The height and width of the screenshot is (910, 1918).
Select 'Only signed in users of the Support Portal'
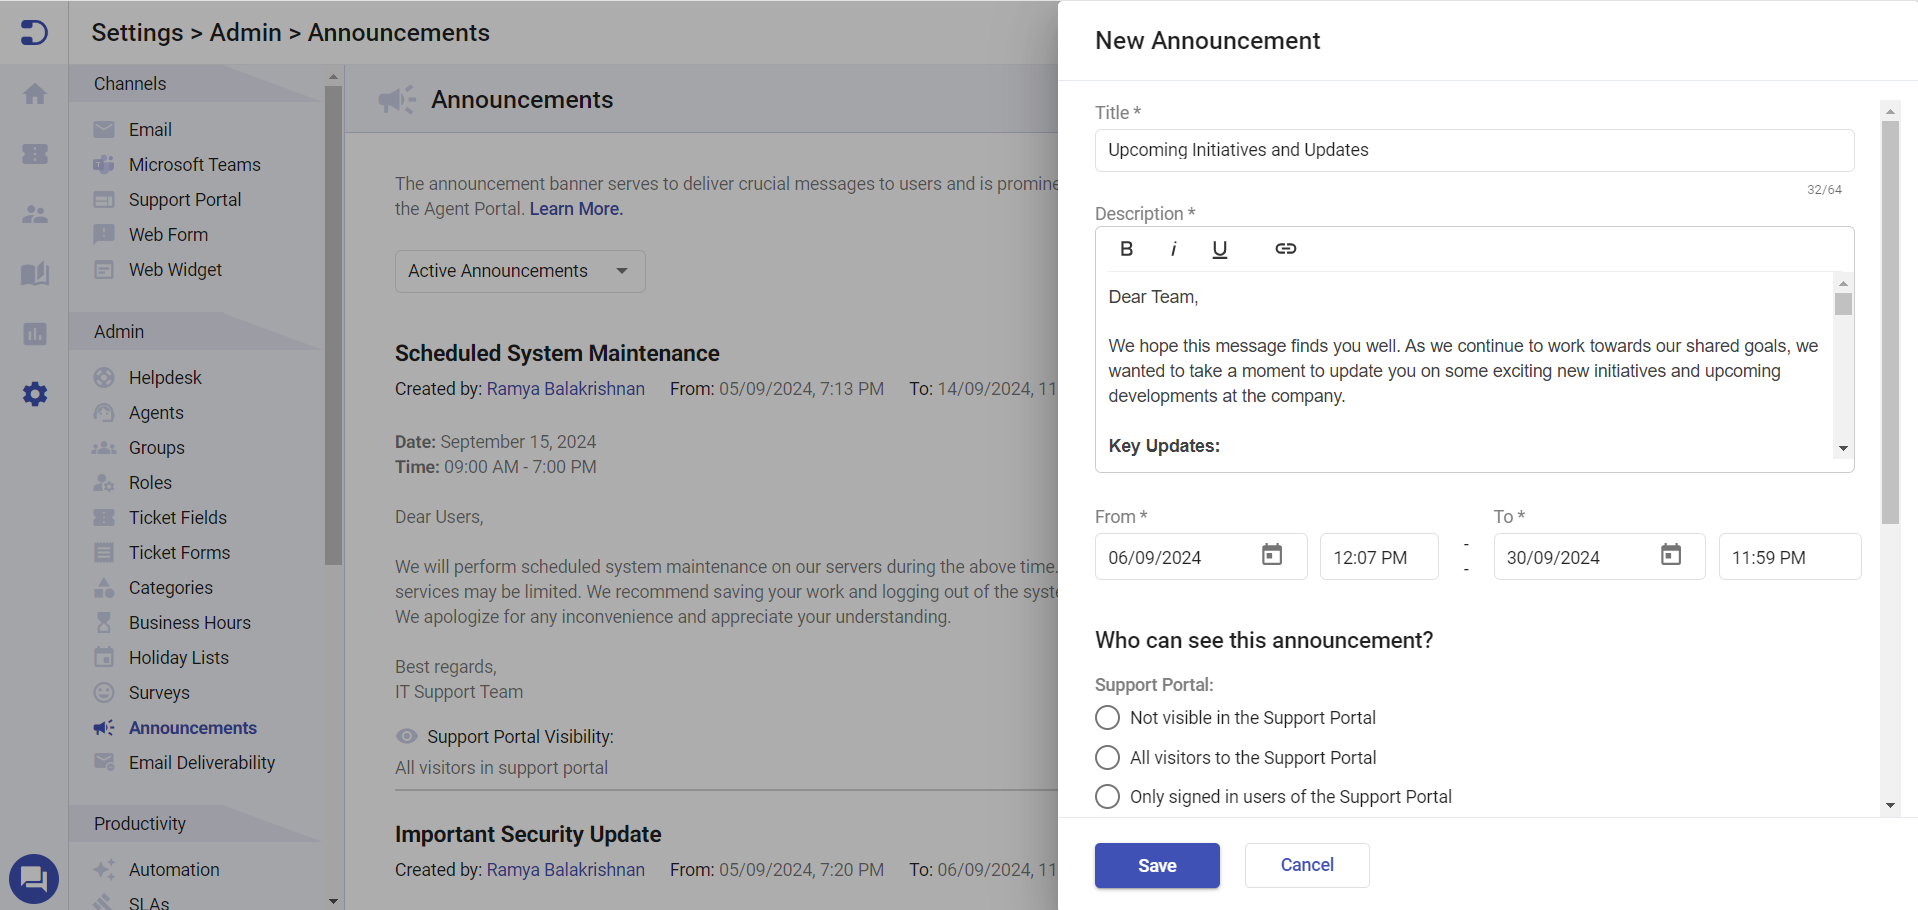1107,796
